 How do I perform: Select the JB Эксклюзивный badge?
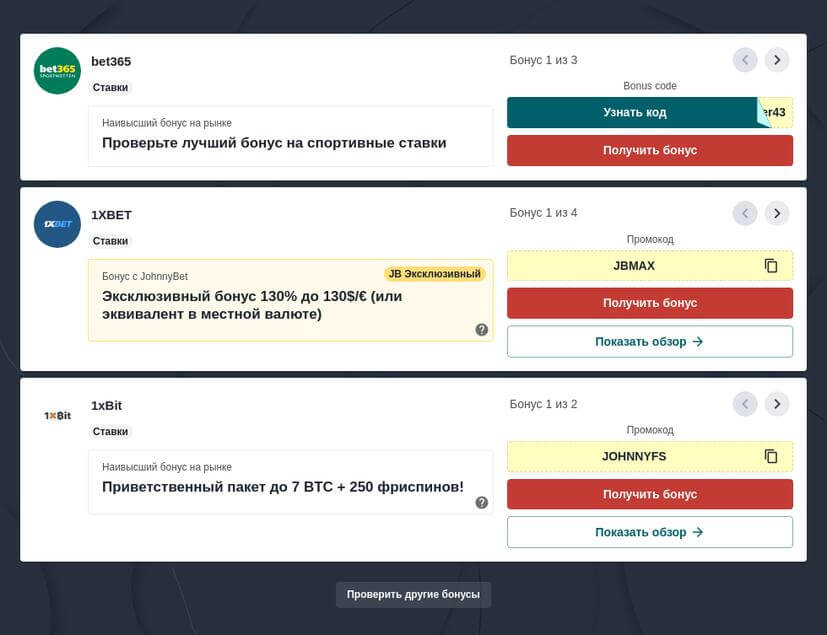click(x=434, y=274)
